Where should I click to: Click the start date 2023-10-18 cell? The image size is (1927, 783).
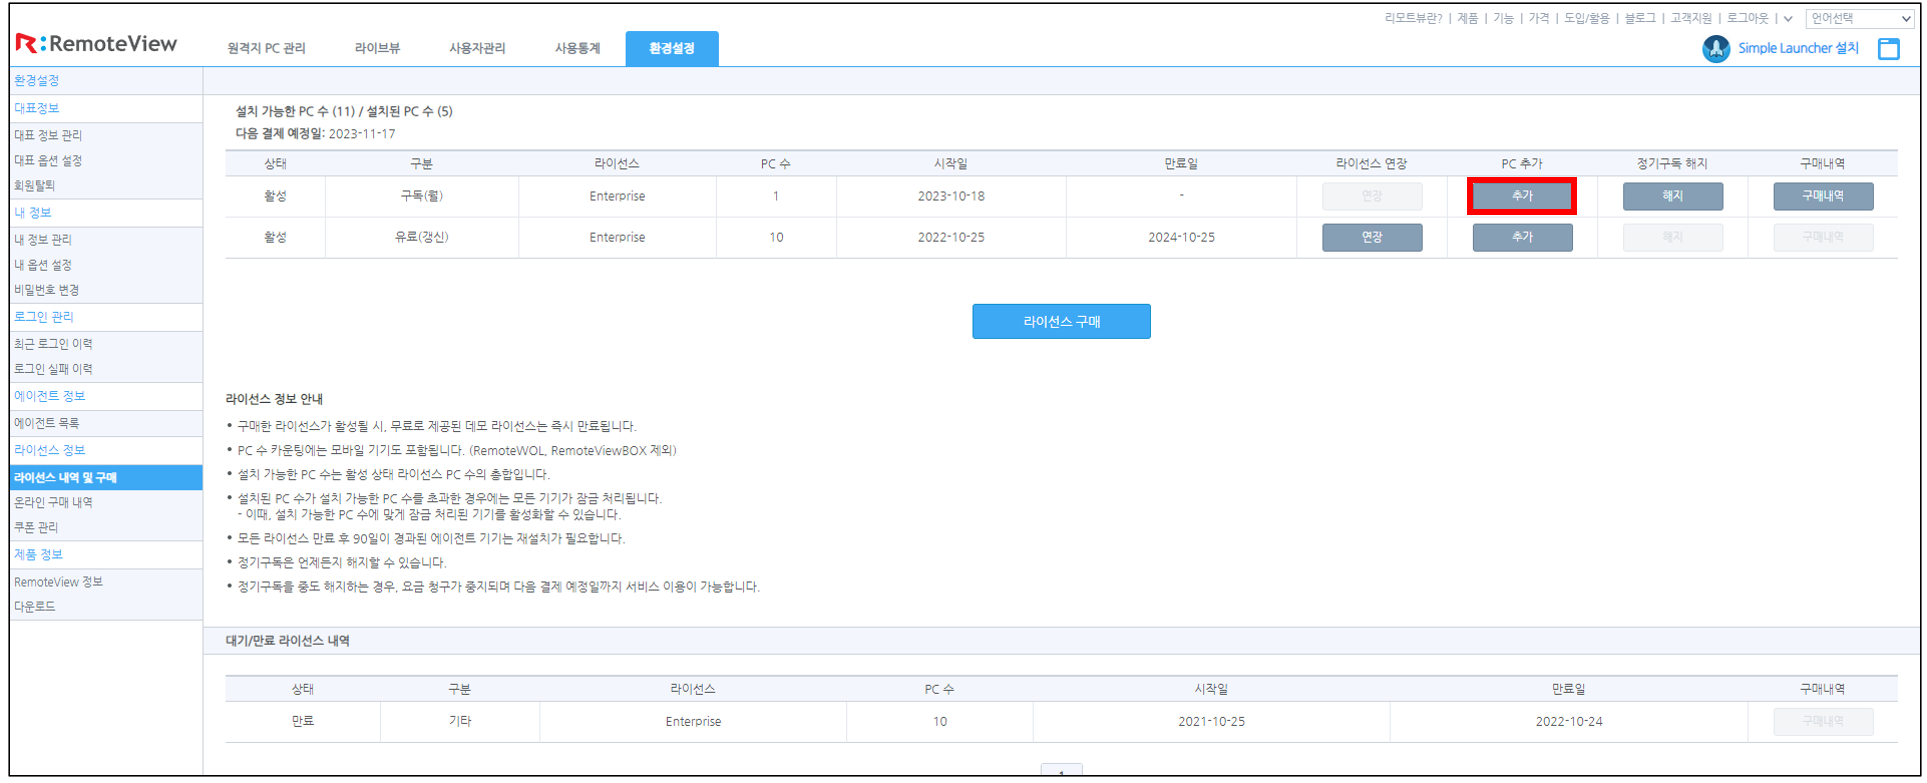[951, 196]
